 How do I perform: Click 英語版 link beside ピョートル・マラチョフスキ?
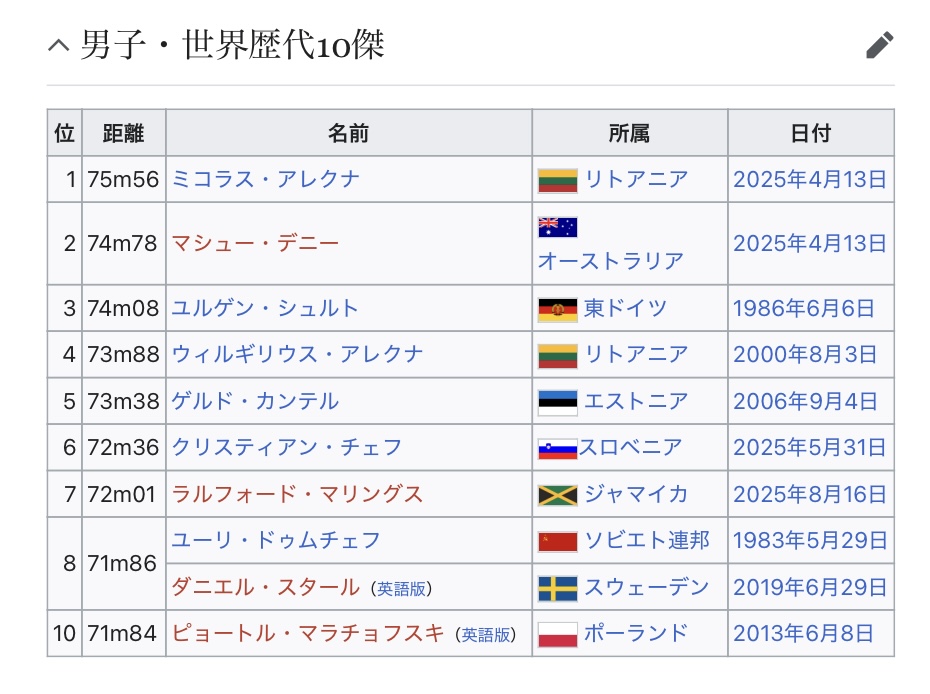click(x=489, y=635)
